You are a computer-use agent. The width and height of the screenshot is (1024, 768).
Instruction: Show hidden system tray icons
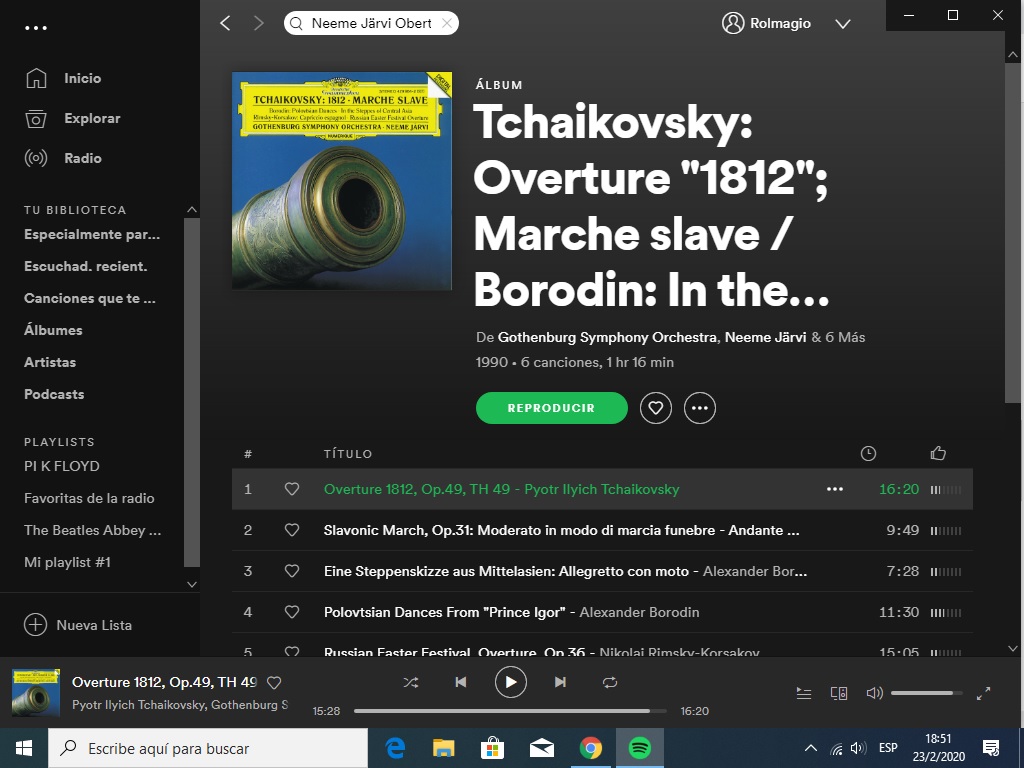810,748
